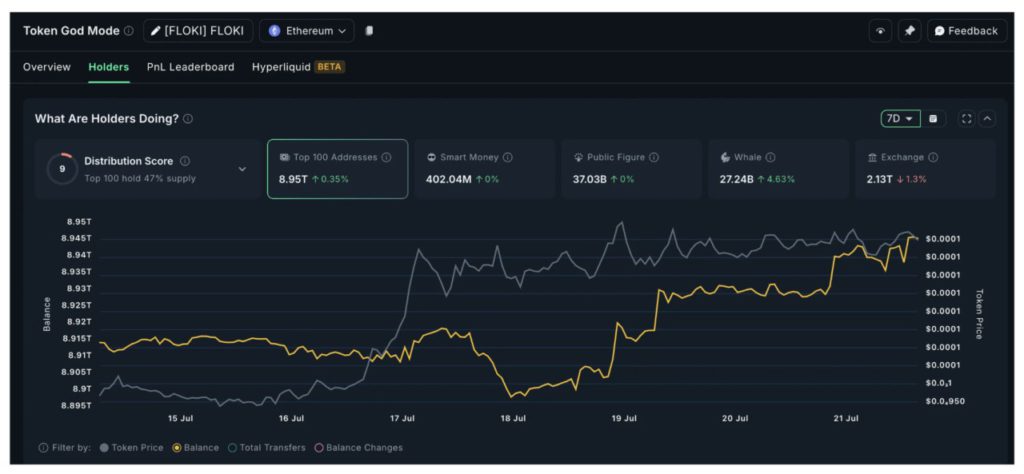Click the info icon next to Token God Mode
The height and width of the screenshot is (474, 1024).
(x=129, y=31)
